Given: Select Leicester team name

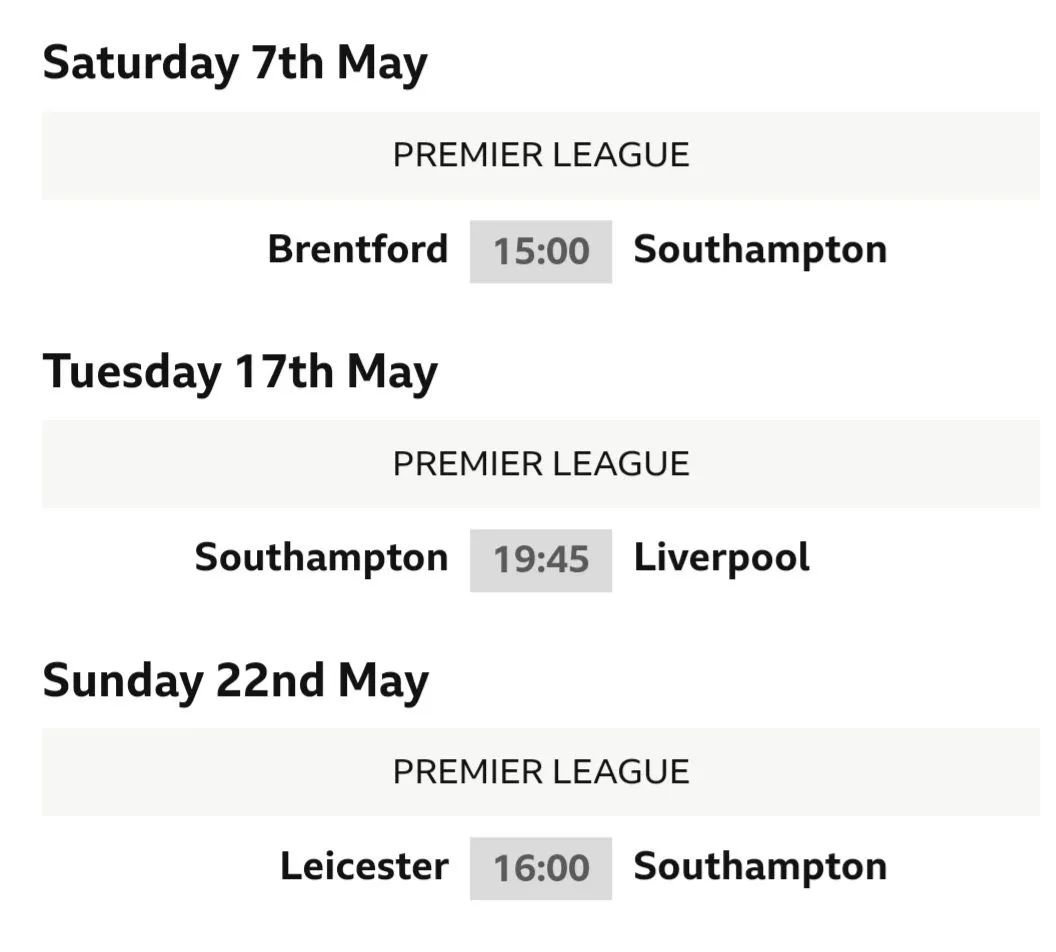Looking at the screenshot, I should point(364,866).
